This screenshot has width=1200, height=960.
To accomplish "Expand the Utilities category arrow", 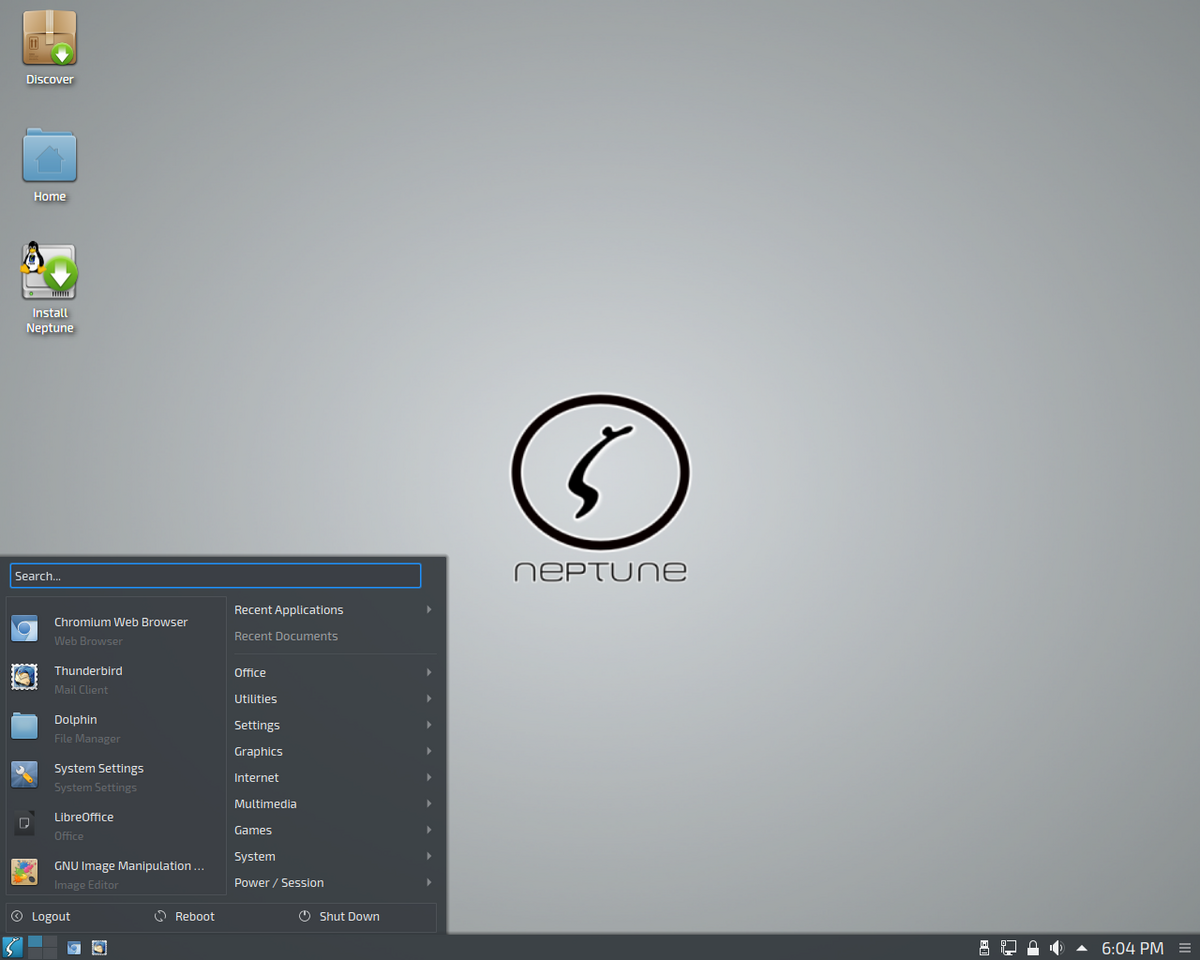I will [429, 699].
